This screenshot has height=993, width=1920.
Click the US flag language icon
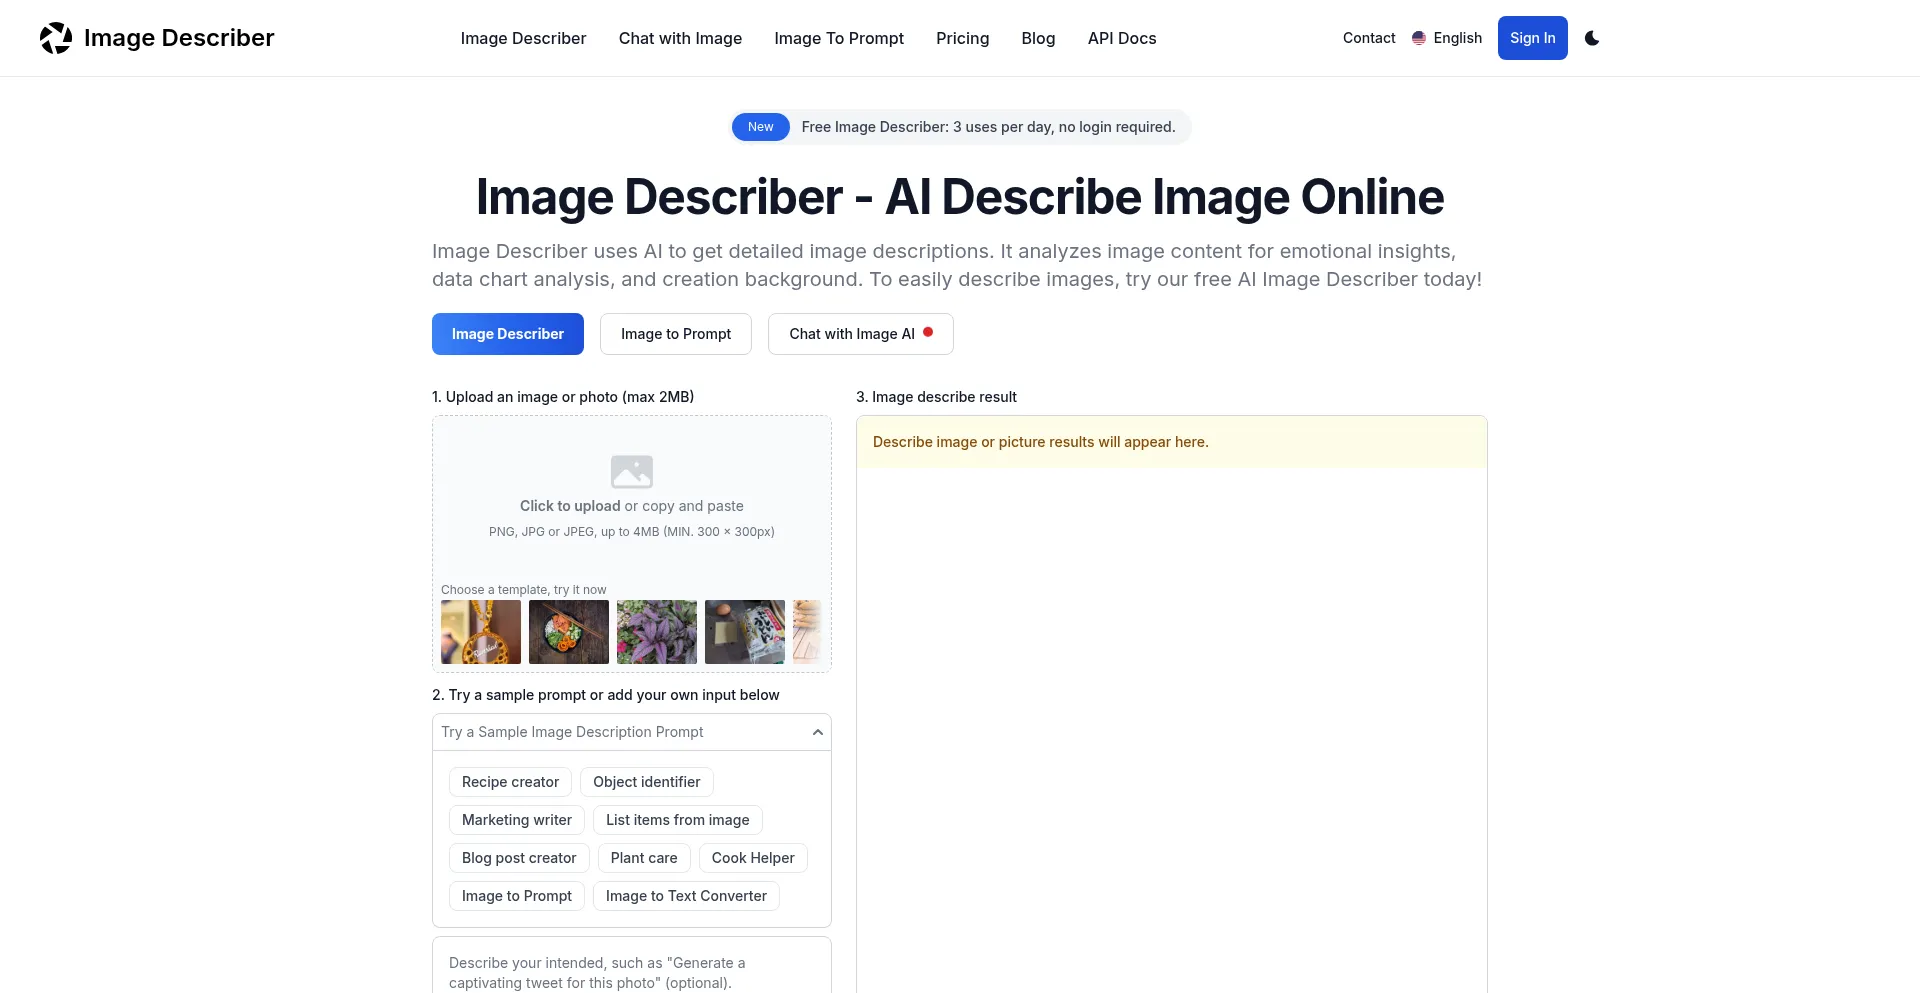1418,38
